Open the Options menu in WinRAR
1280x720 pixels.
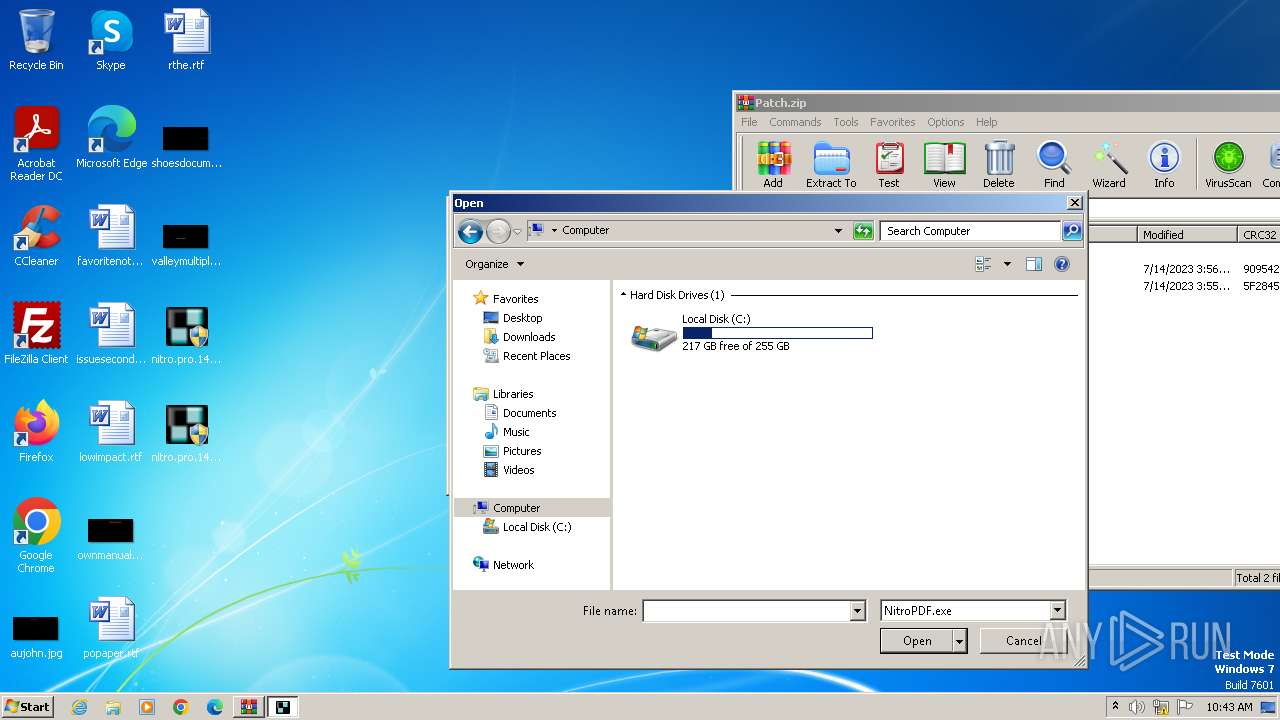945,122
